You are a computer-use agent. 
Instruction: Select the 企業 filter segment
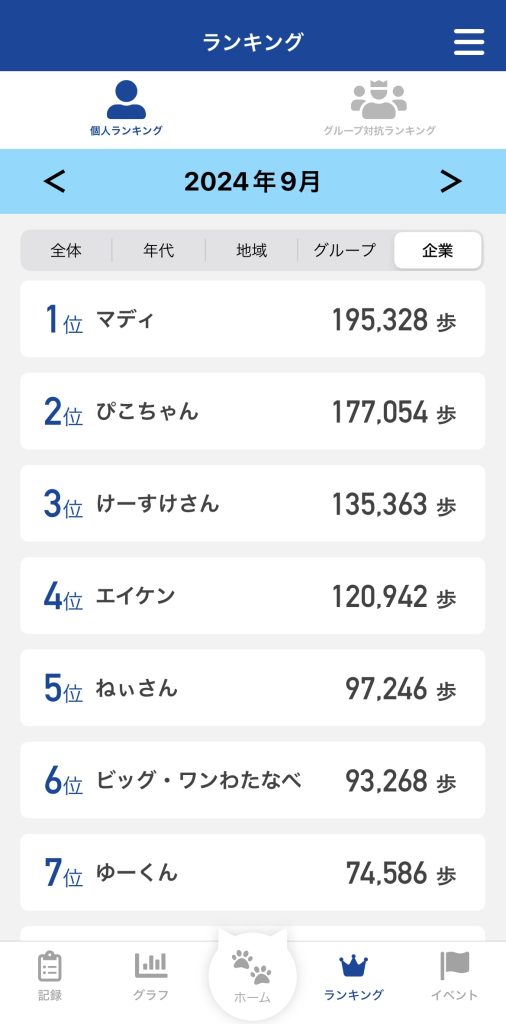(437, 250)
